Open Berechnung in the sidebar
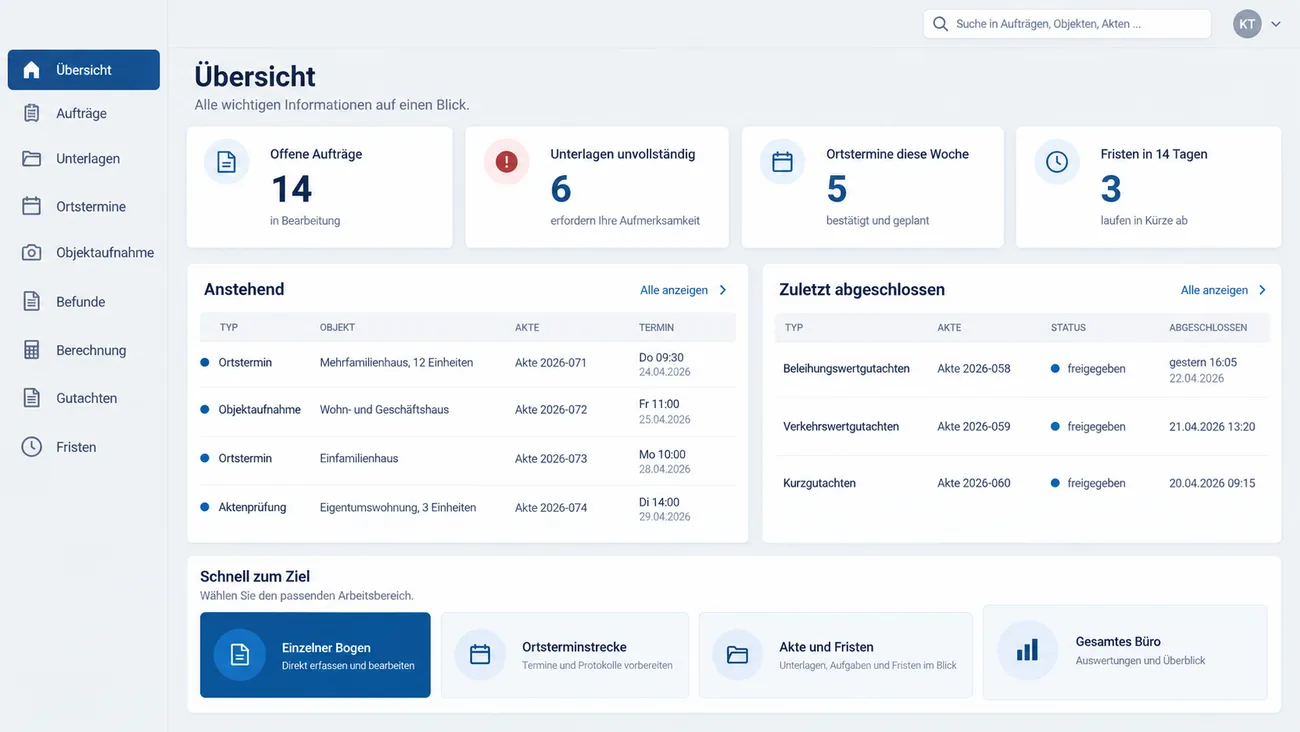The width and height of the screenshot is (1300, 732). click(84, 350)
